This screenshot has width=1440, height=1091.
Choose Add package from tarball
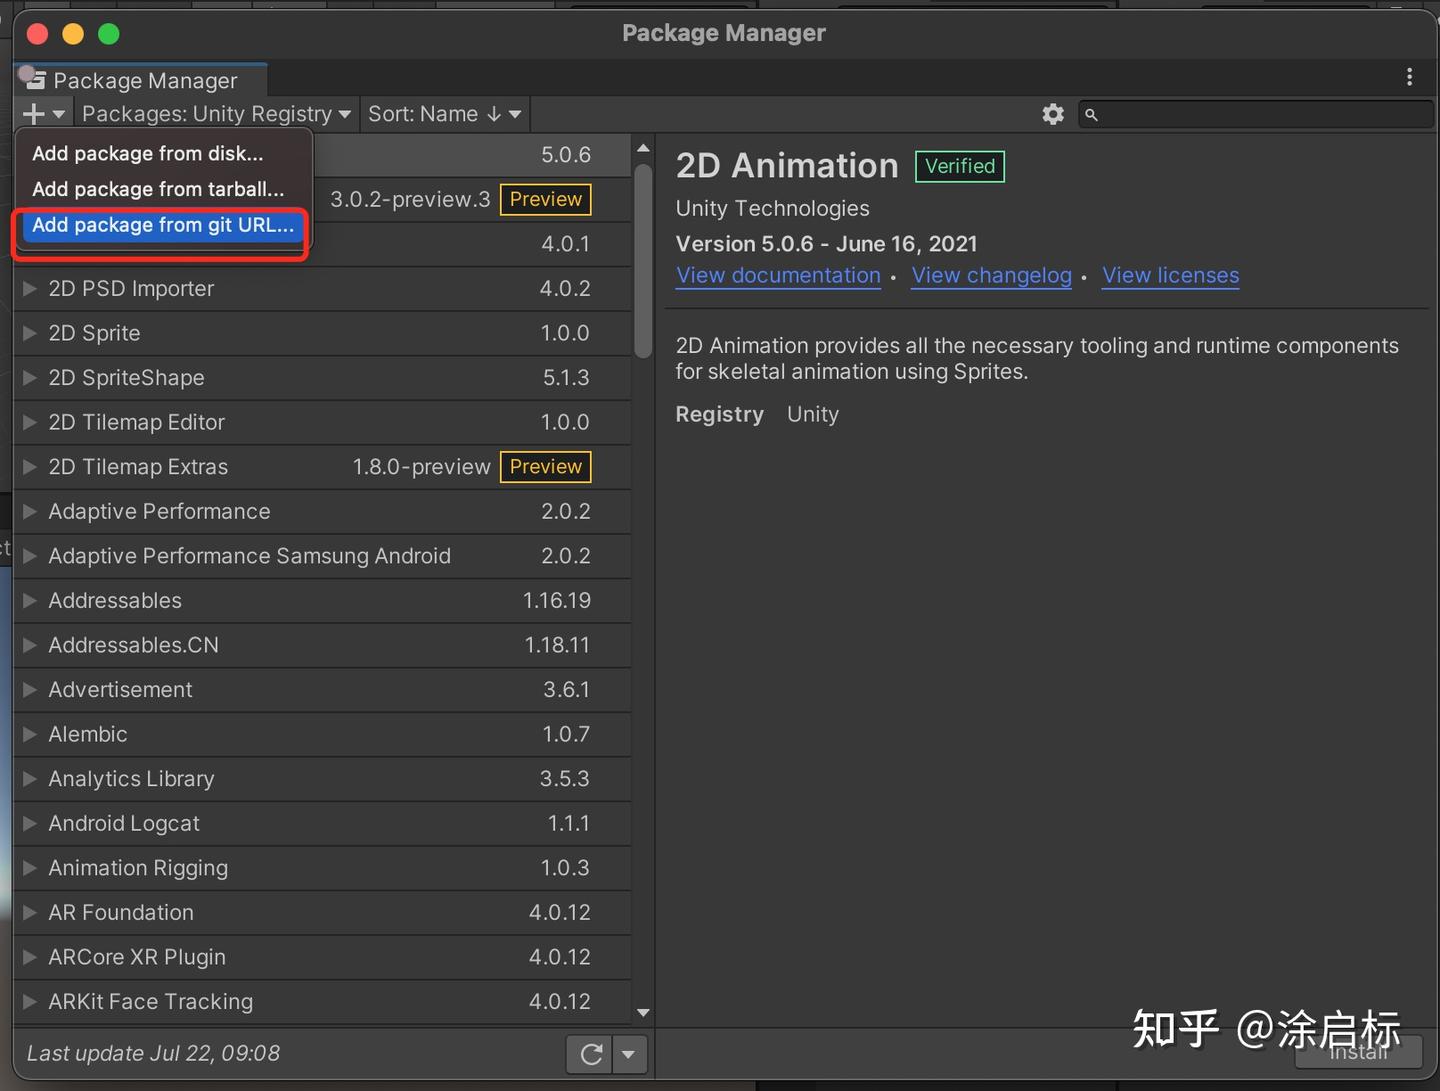click(158, 189)
